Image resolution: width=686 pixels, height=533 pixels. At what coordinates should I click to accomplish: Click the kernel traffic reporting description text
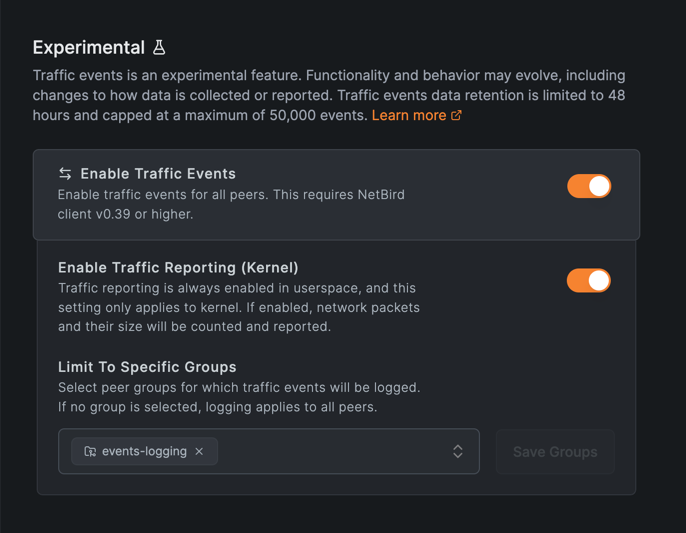[238, 307]
